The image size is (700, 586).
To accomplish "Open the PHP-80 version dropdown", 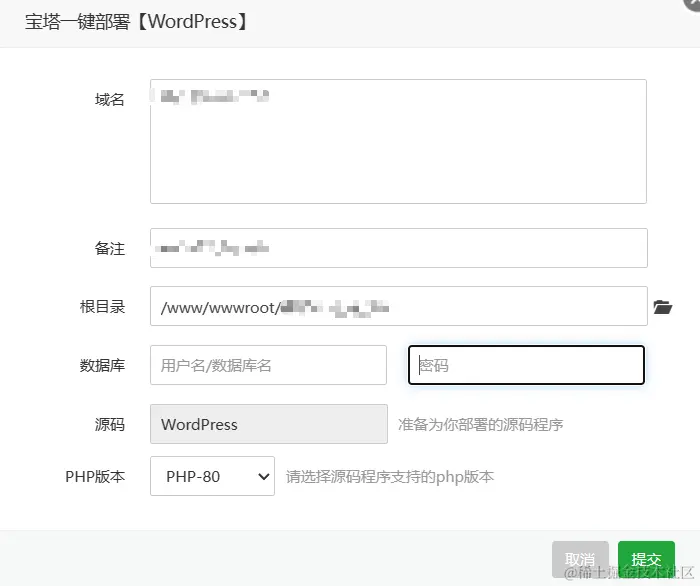I will pos(212,476).
